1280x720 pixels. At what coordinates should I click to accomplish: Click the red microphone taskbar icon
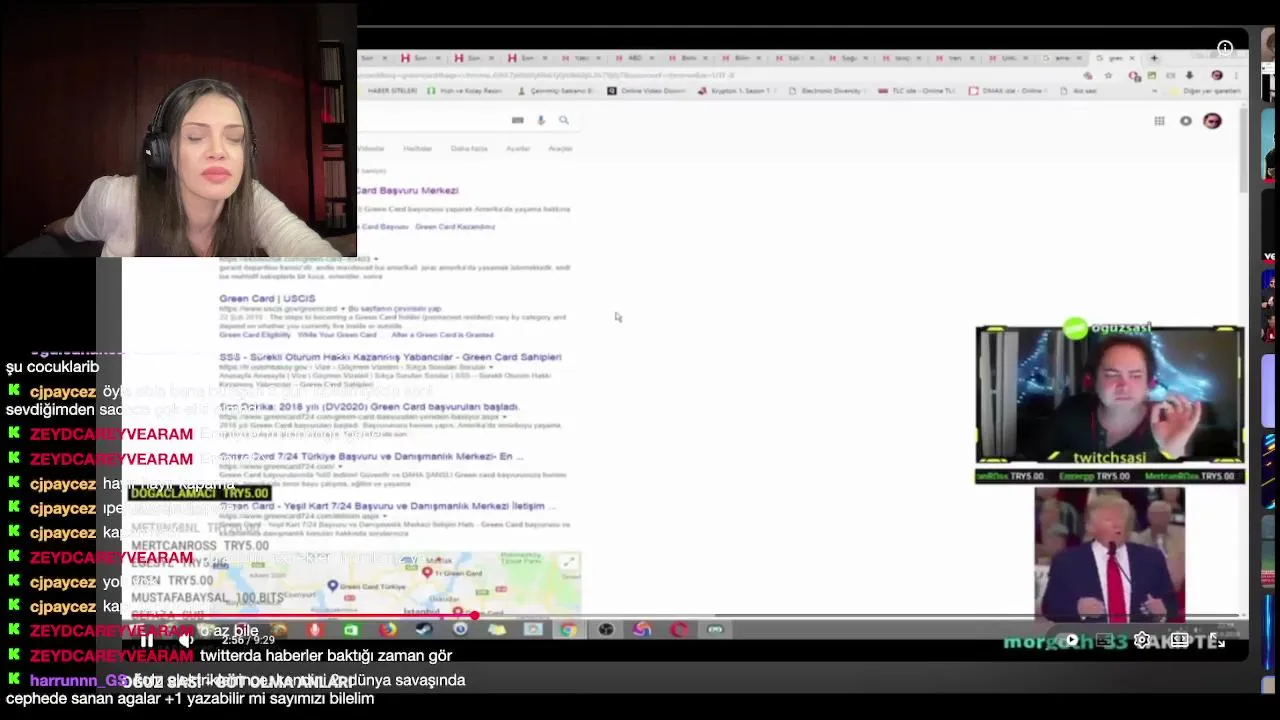[x=314, y=629]
